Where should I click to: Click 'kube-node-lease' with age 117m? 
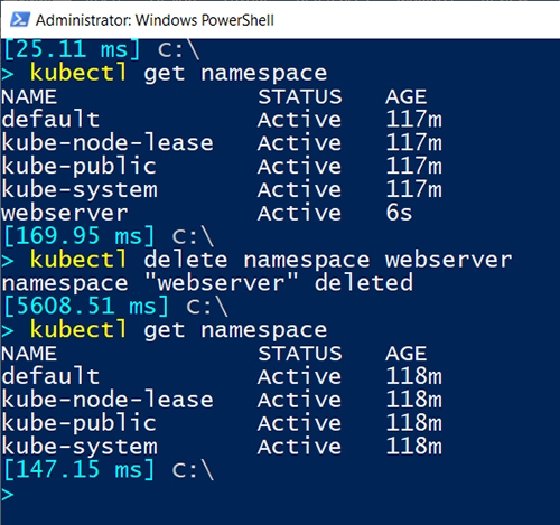[107, 143]
